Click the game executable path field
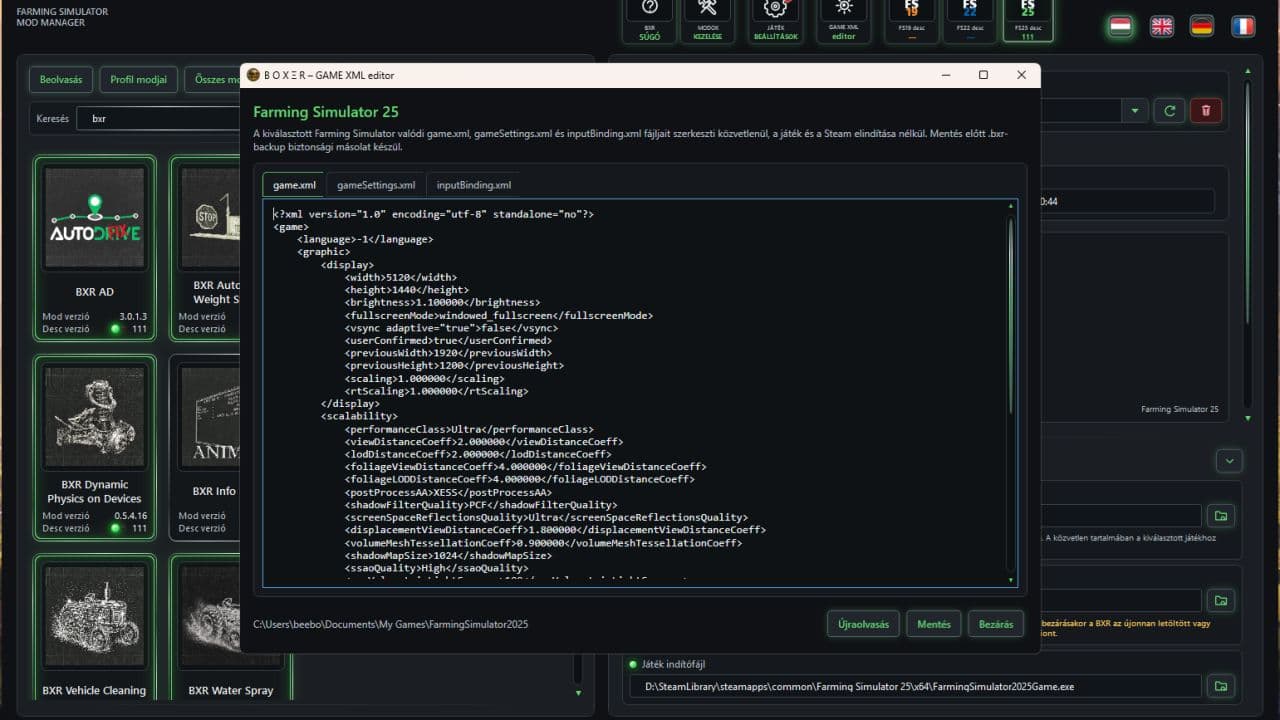The image size is (1280, 720). coord(914,686)
